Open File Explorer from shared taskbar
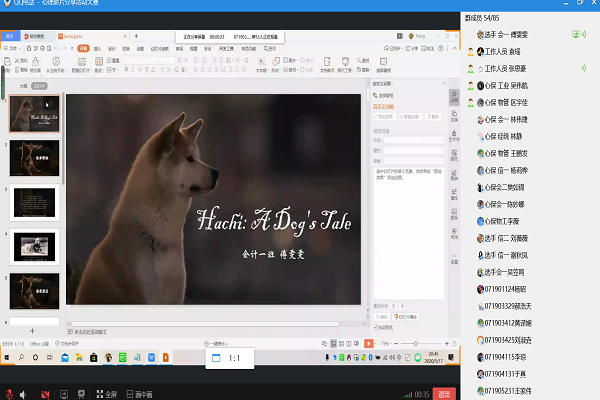The width and height of the screenshot is (600, 400). [79, 358]
